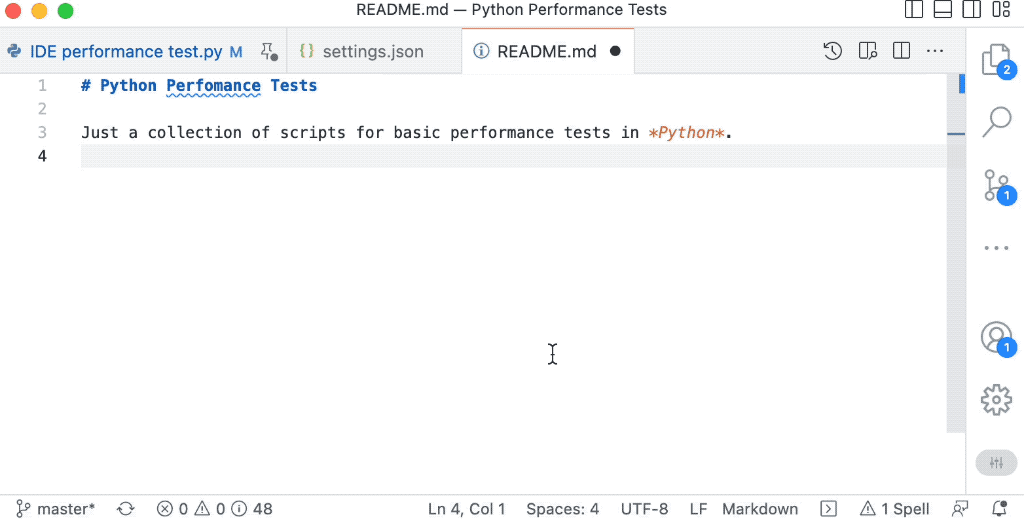The width and height of the screenshot is (1024, 519).
Task: Click the unsaved dot on README.md tab
Action: (615, 51)
